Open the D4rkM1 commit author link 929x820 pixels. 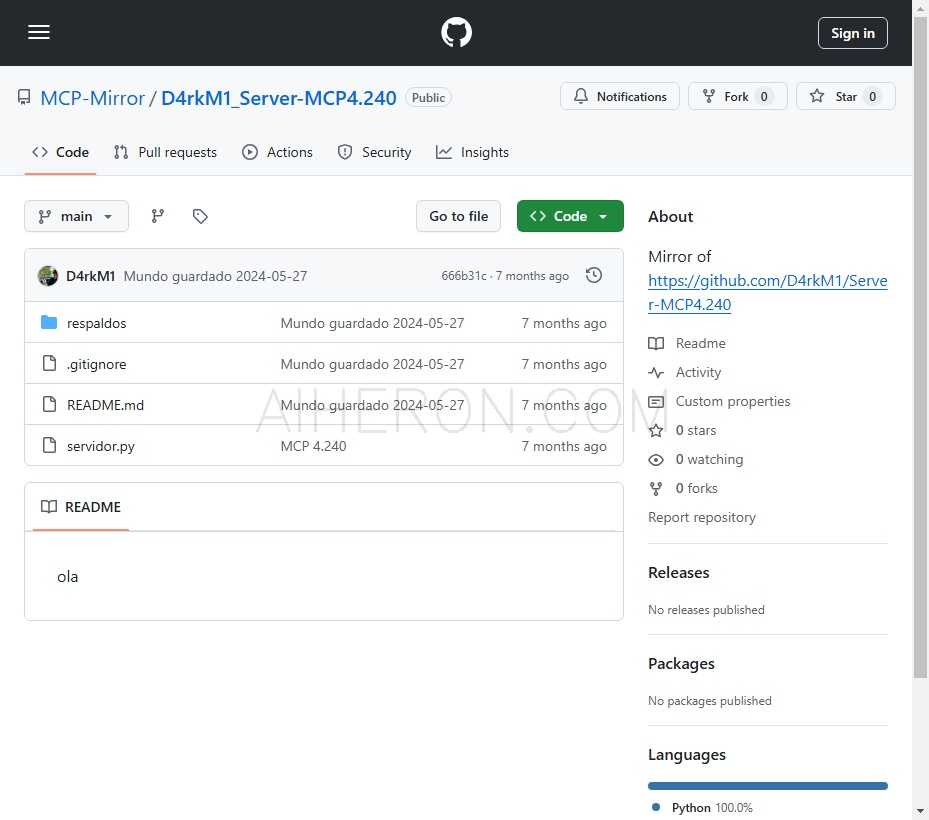[91, 276]
